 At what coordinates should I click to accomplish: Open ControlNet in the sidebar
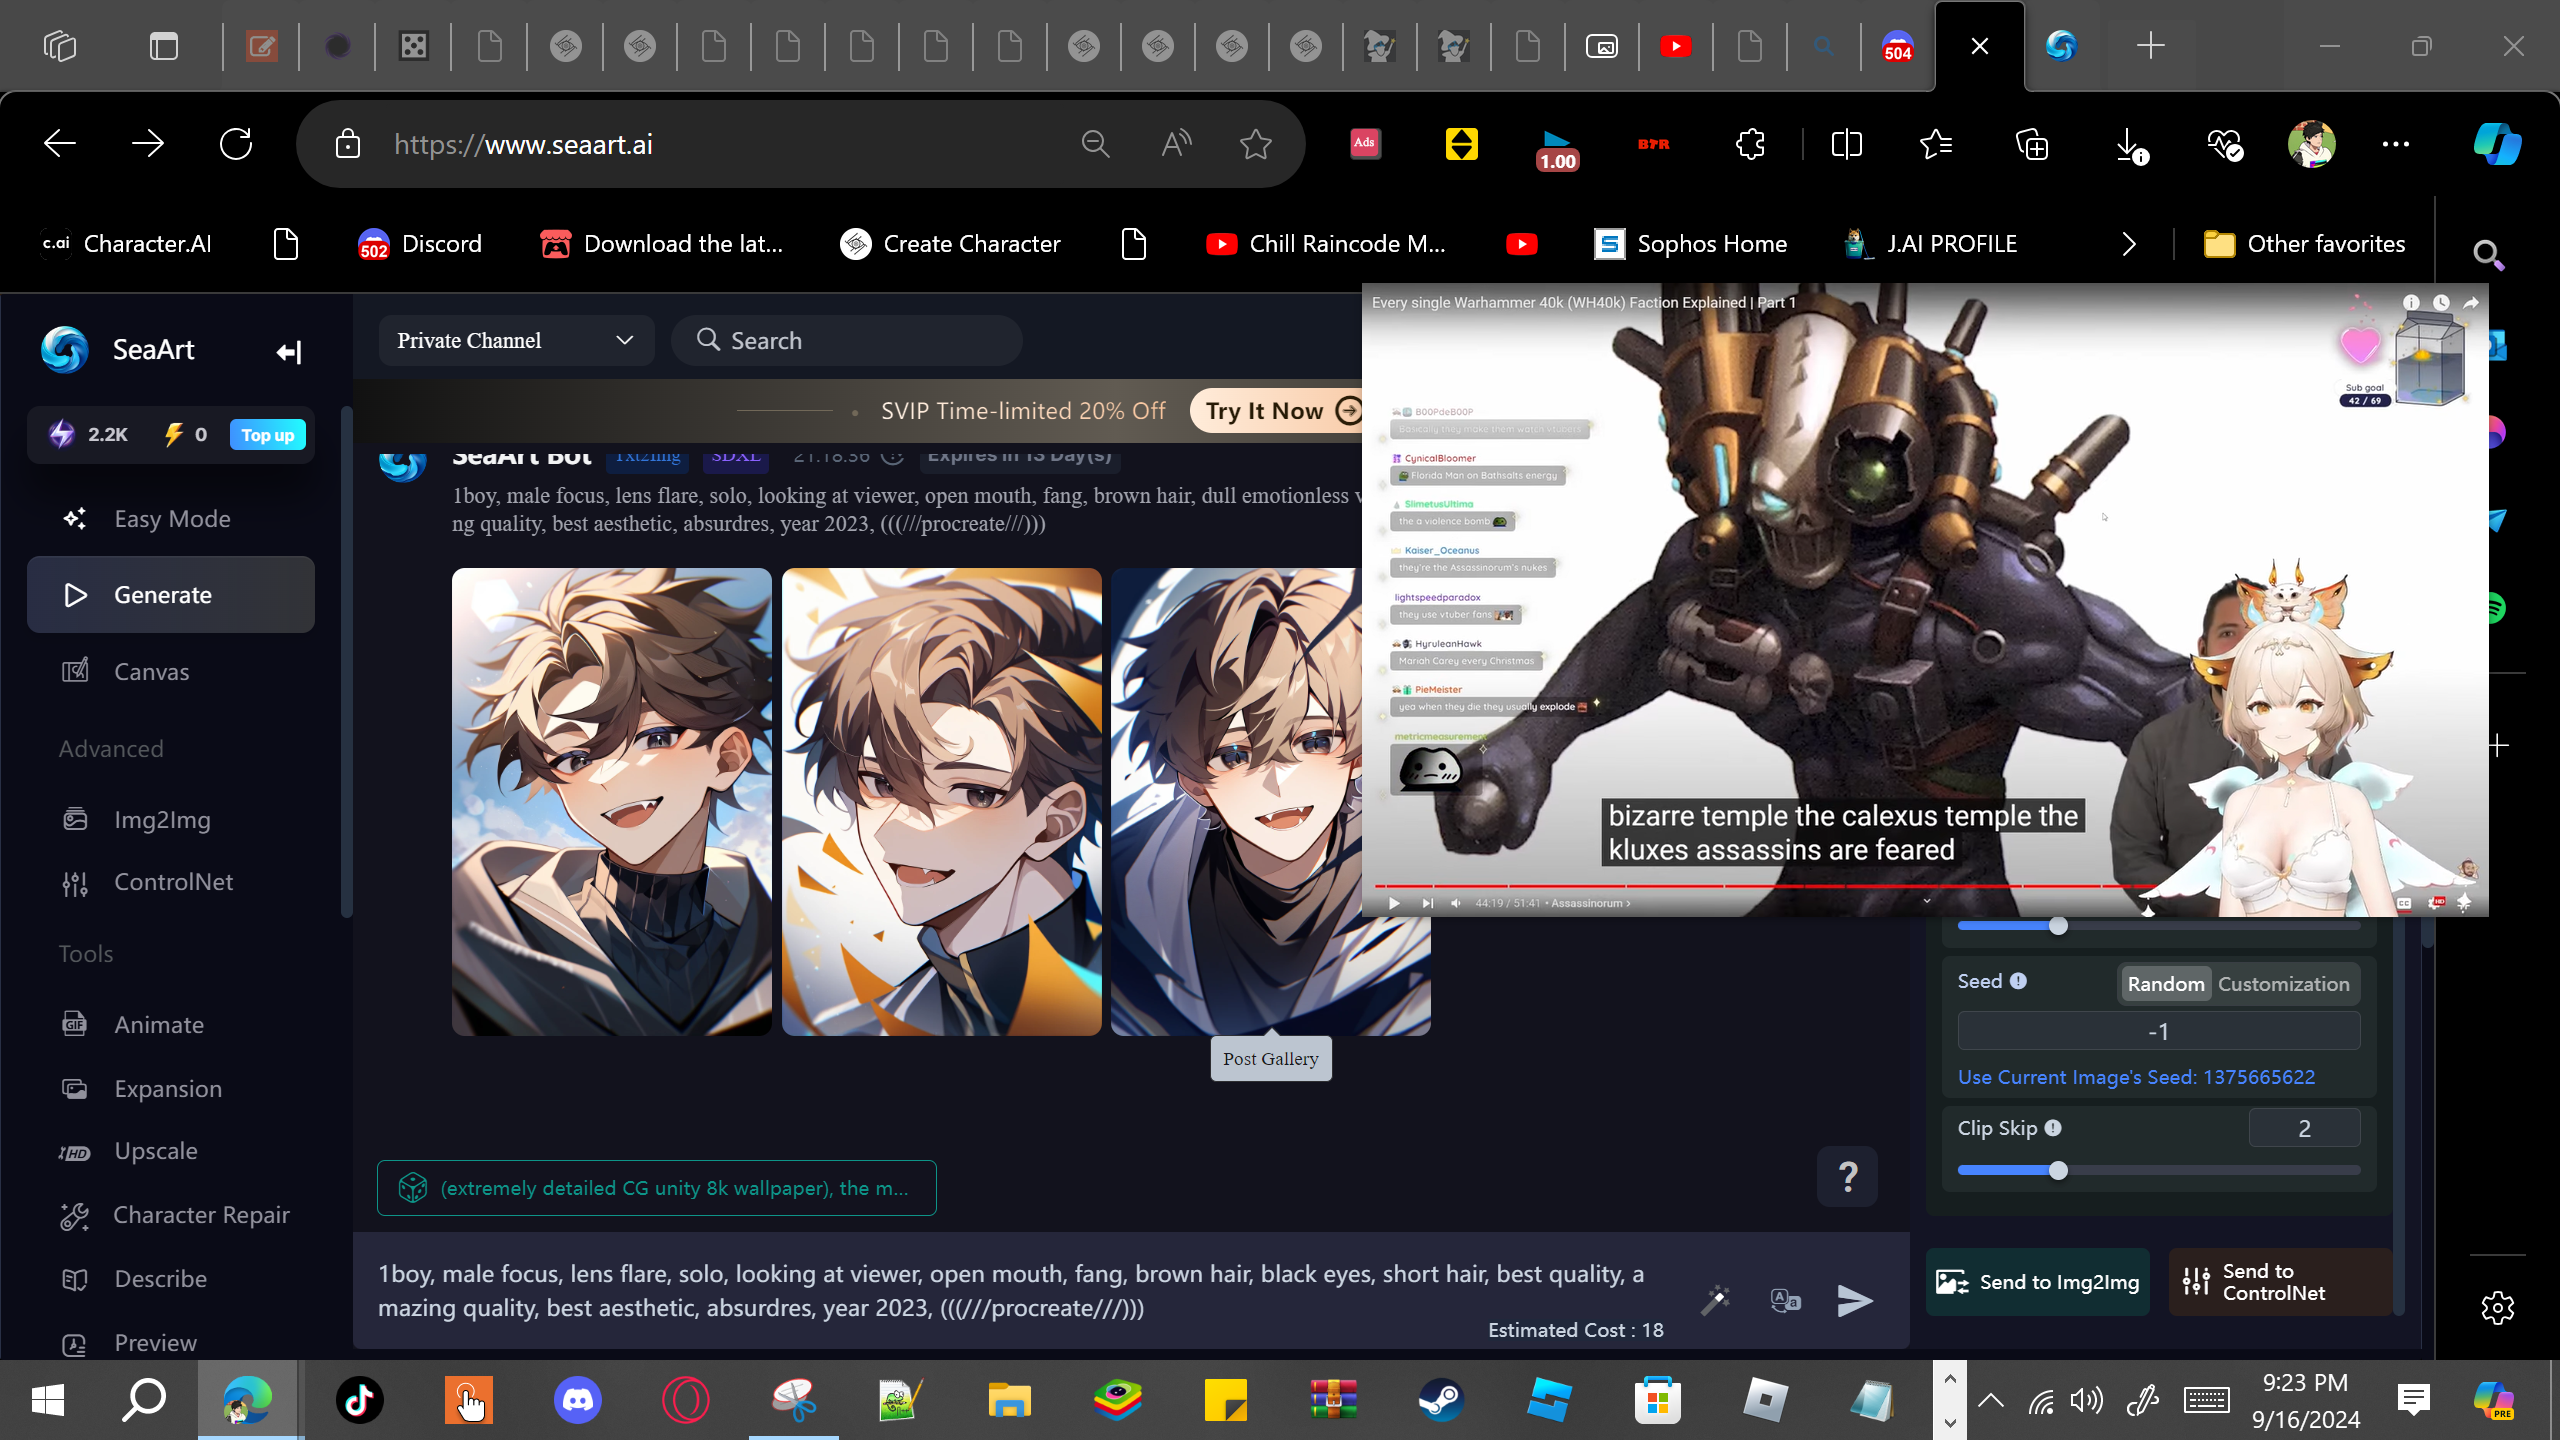171,882
